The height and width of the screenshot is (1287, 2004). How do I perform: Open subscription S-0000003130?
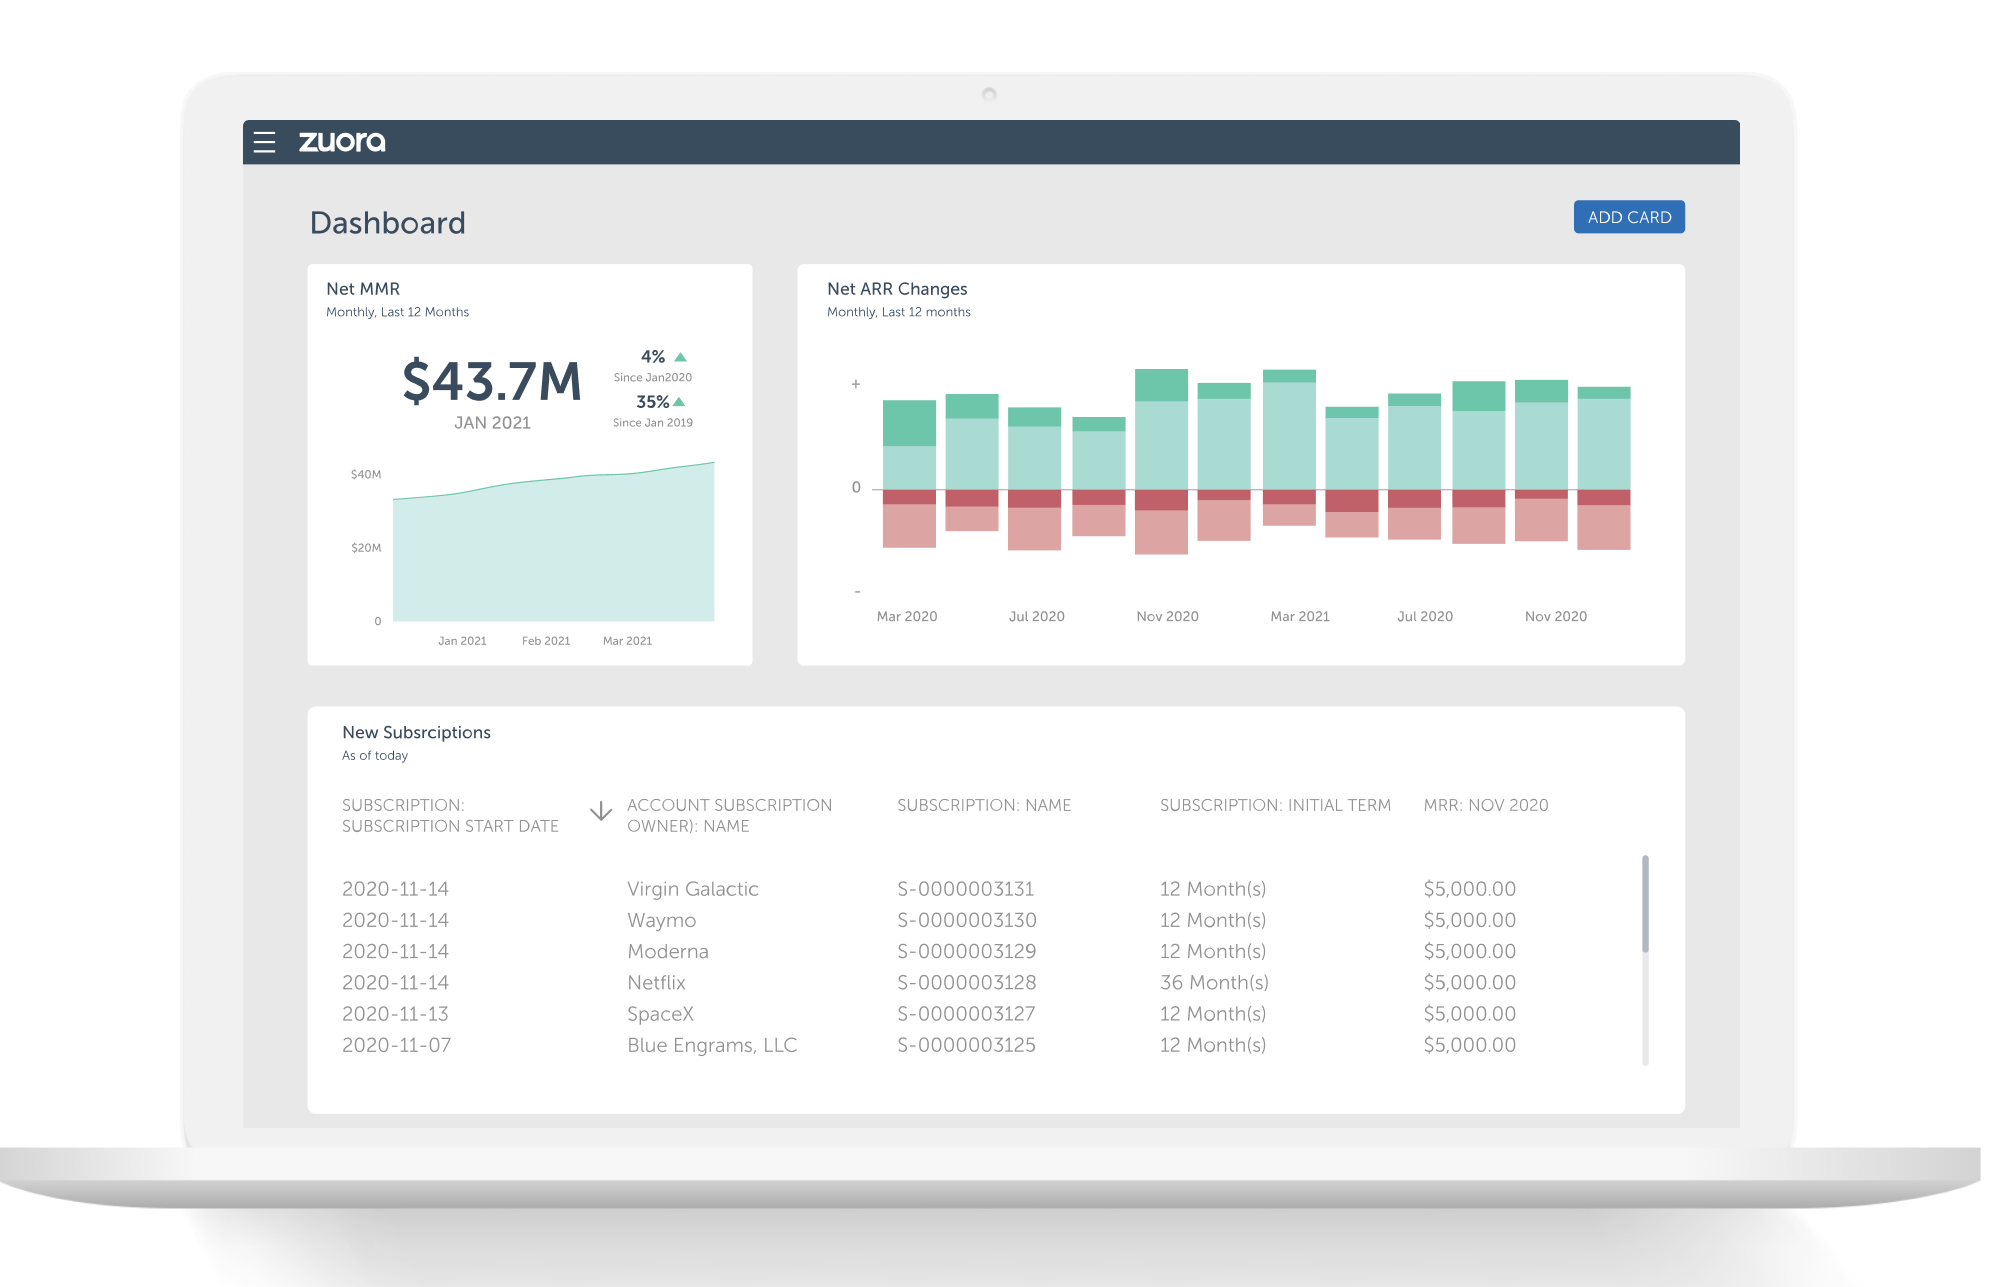click(966, 920)
